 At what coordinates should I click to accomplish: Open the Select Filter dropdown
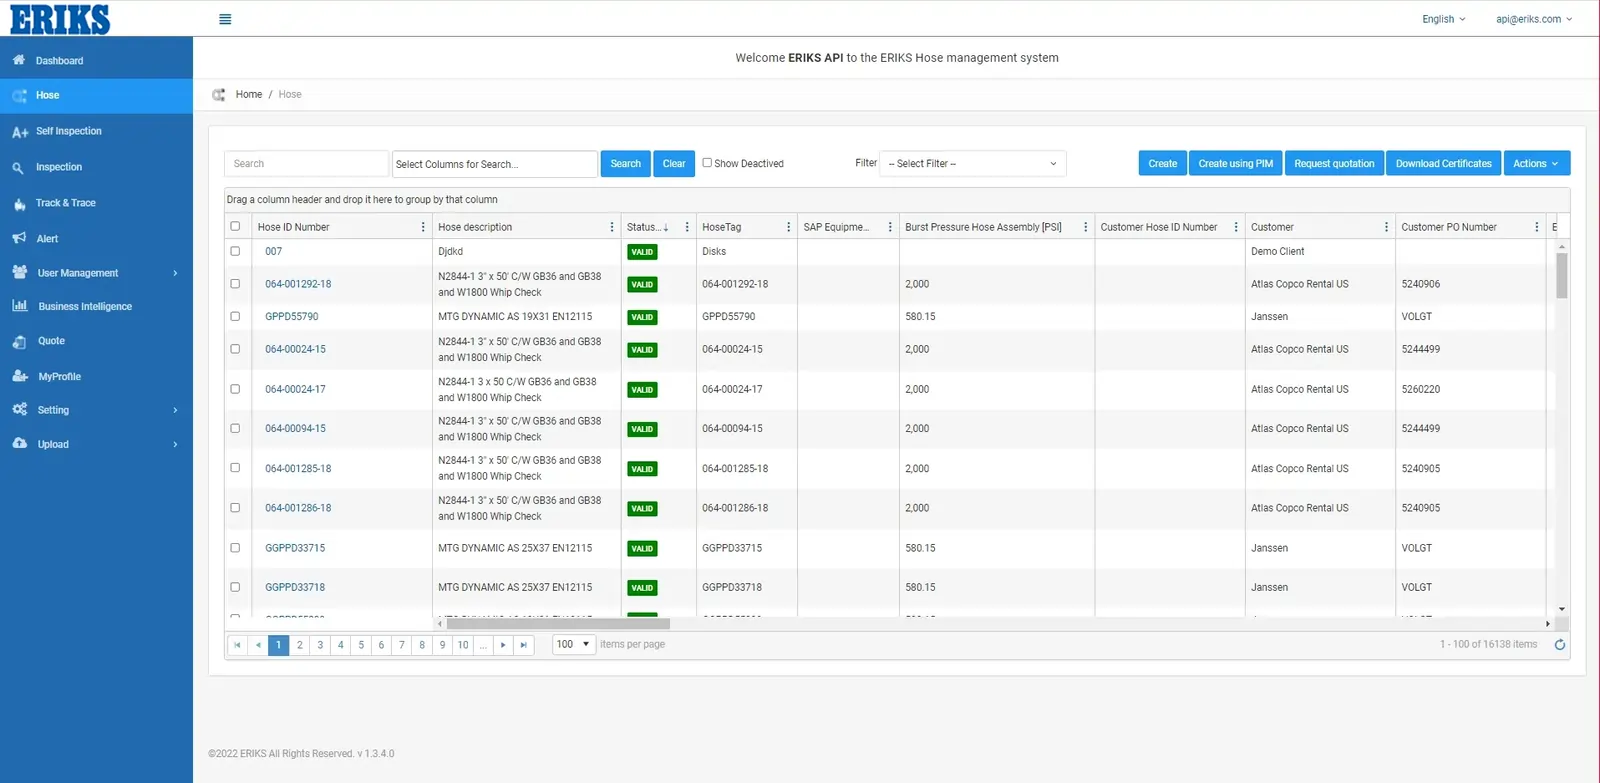click(x=972, y=164)
